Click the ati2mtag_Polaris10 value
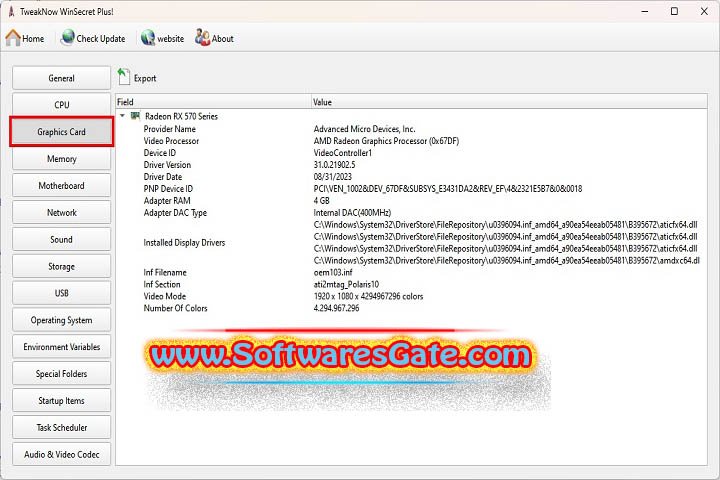 (346, 284)
